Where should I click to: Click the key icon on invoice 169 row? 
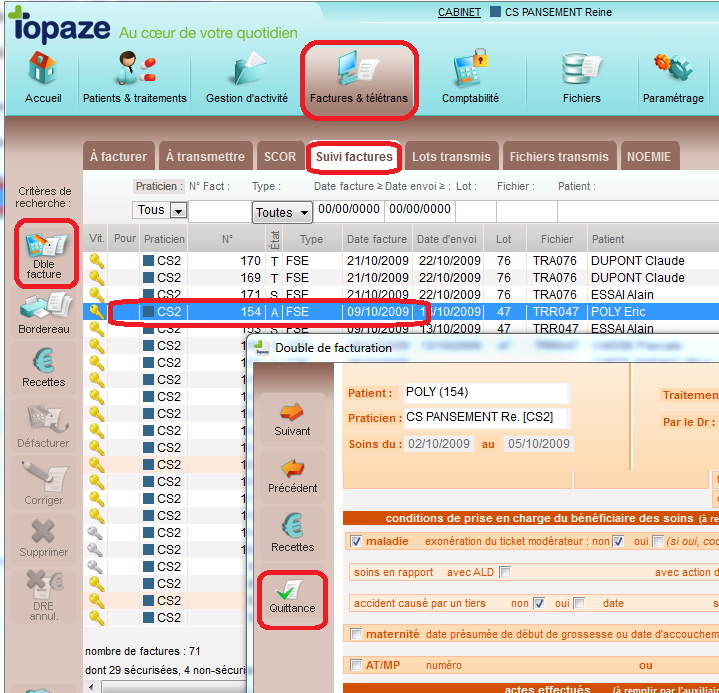coord(96,278)
